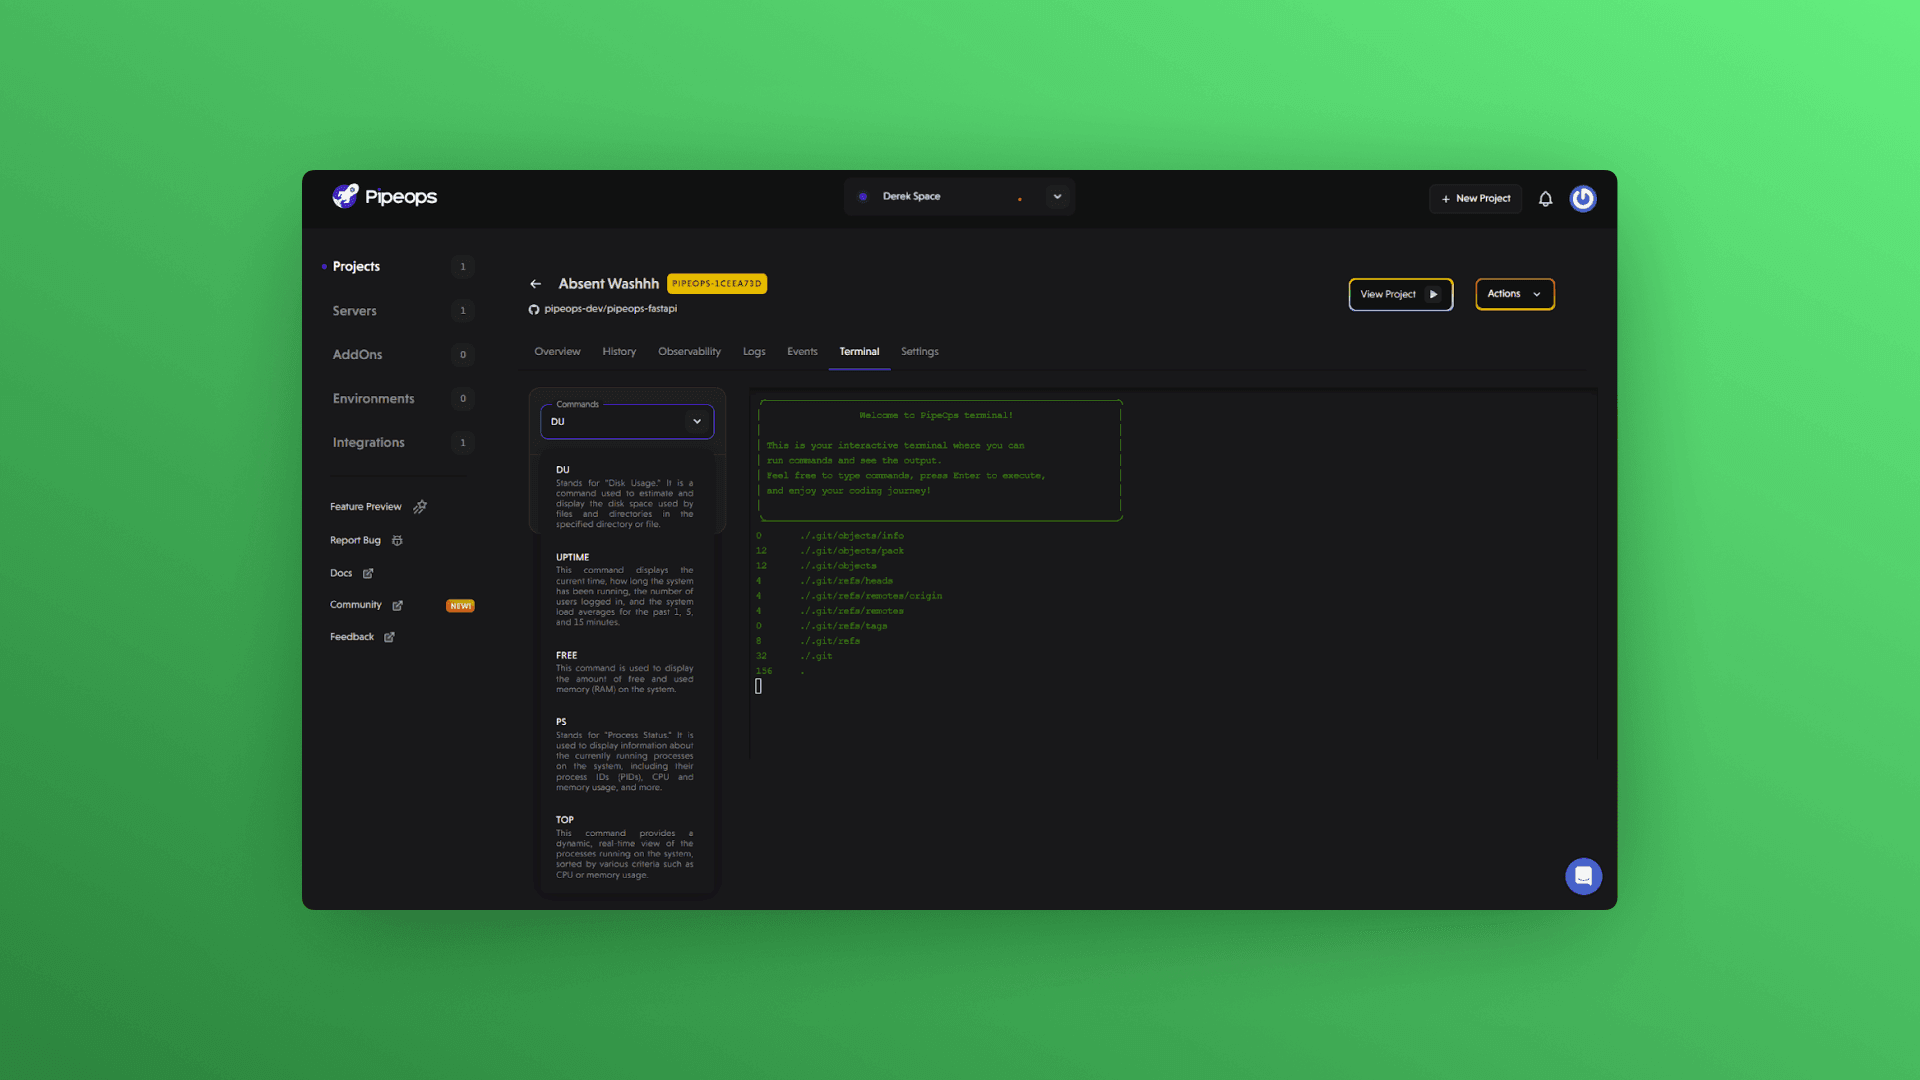Click the pipeops-dev/pipeops-fastapi repository link
Screen dimensions: 1920x1080
click(610, 309)
